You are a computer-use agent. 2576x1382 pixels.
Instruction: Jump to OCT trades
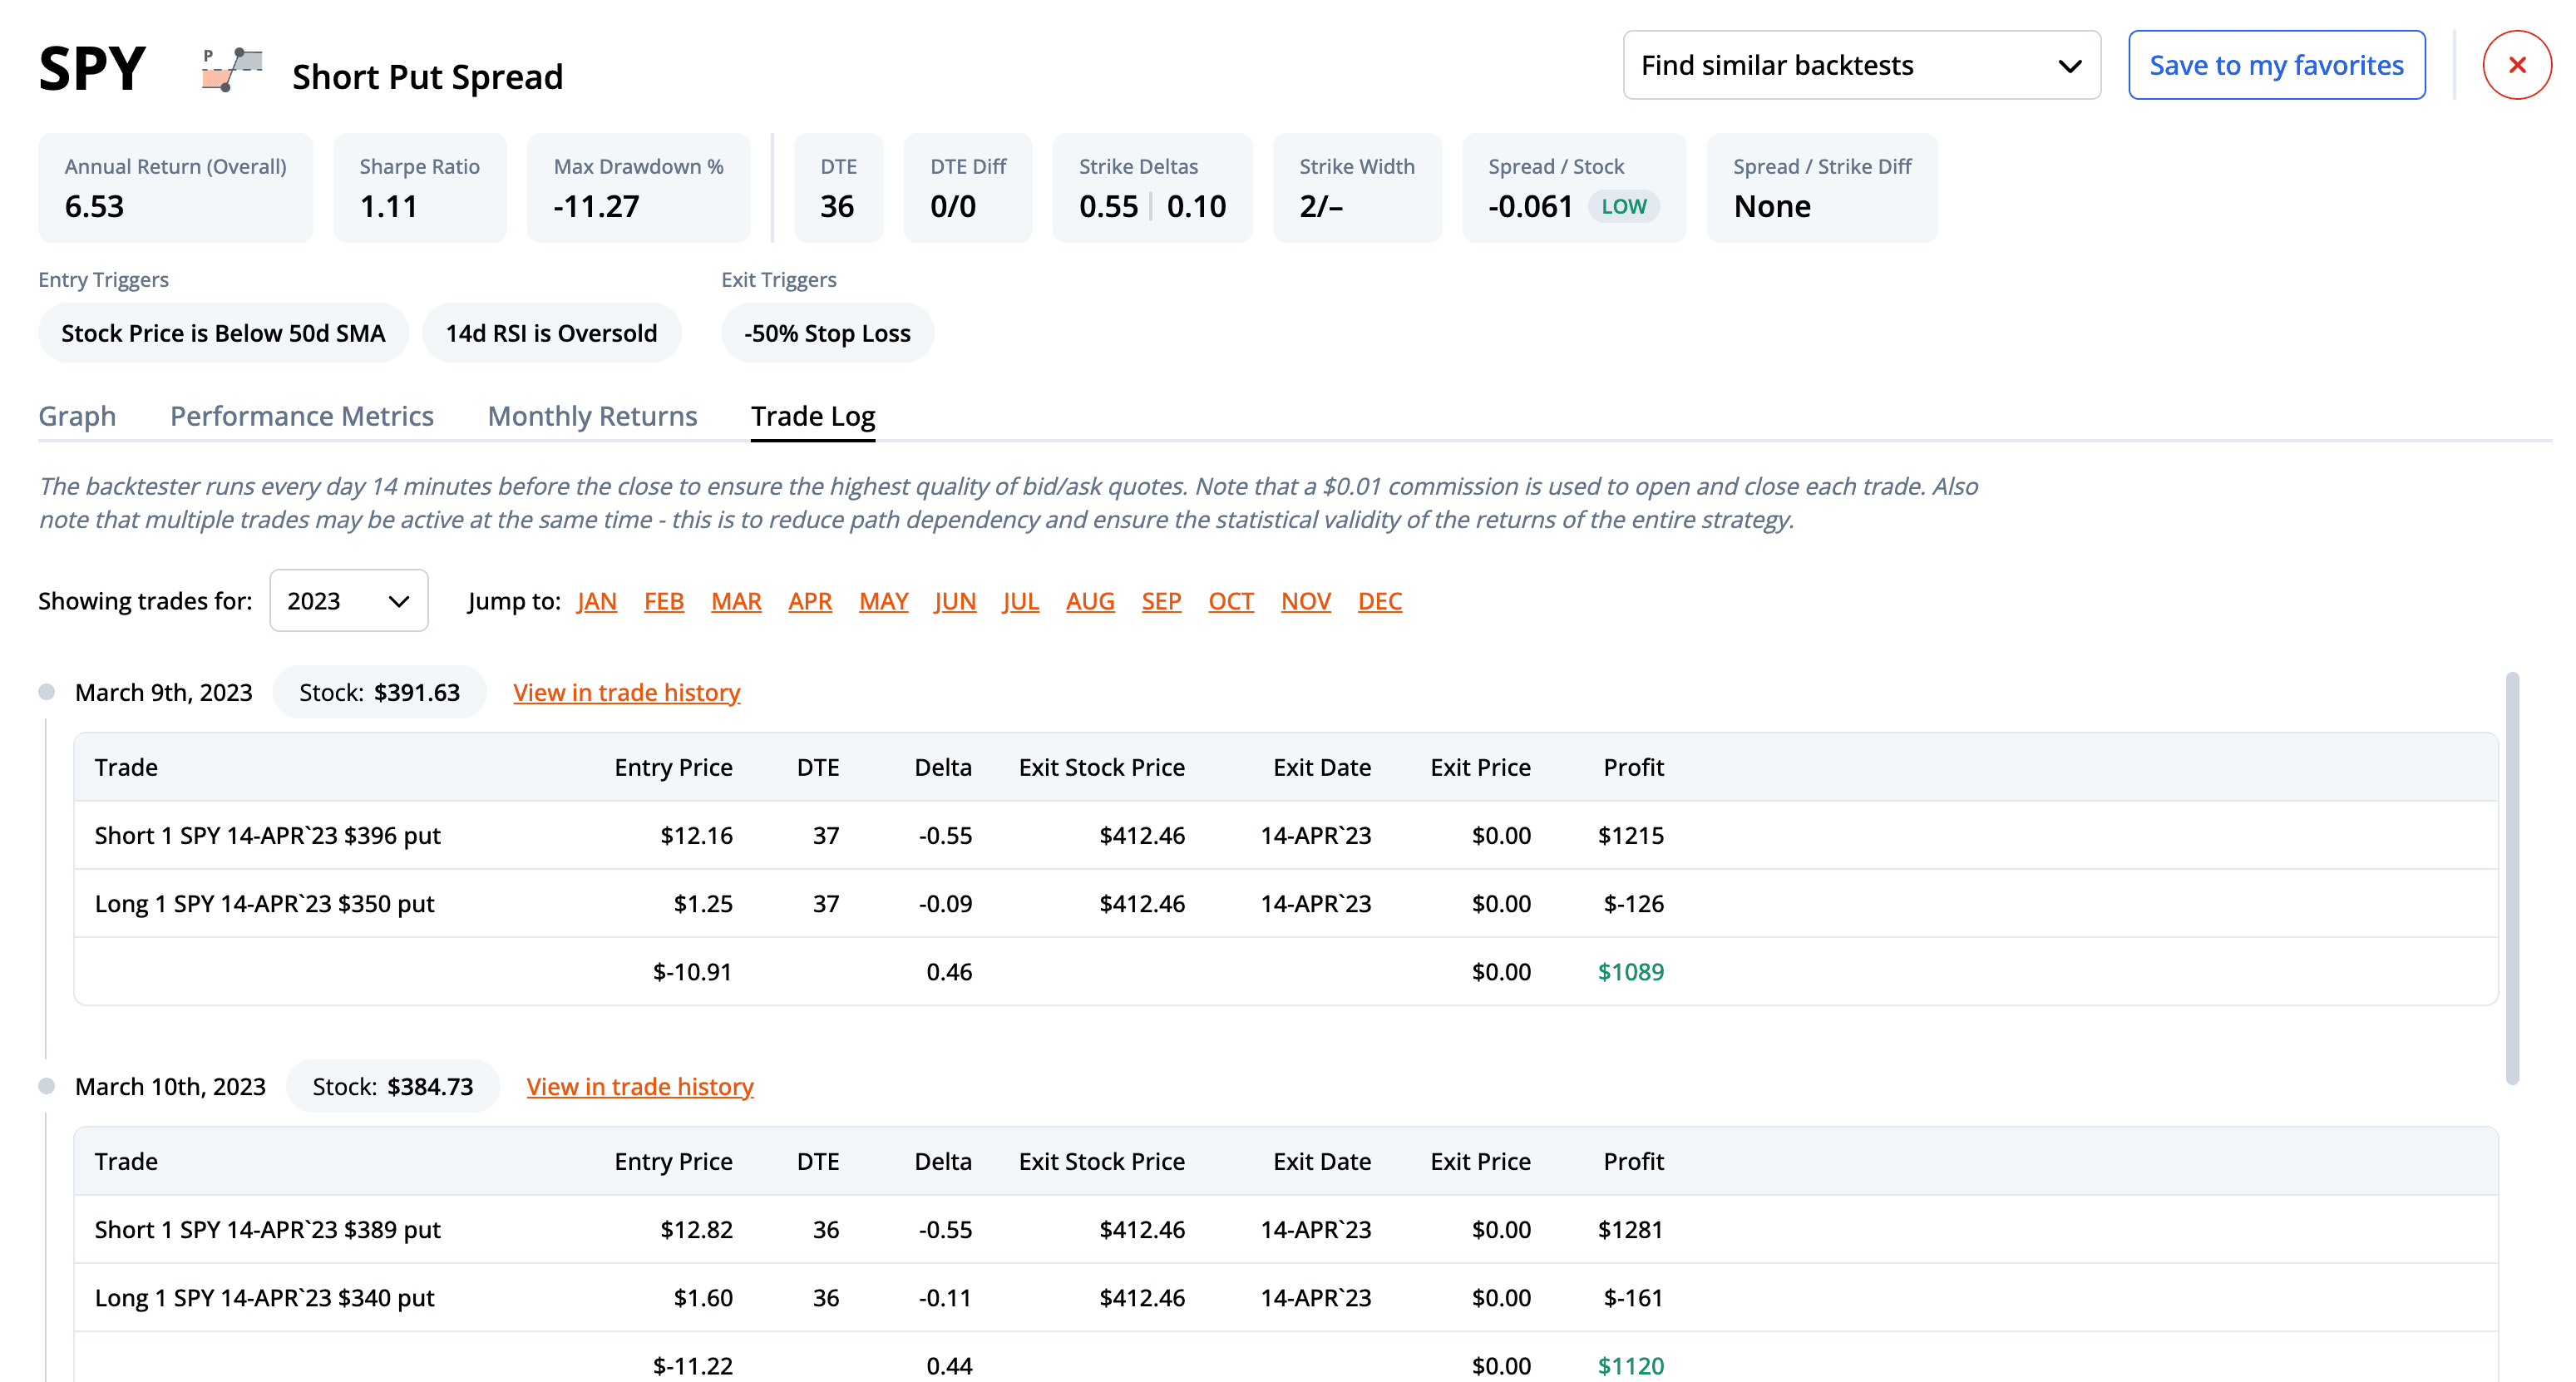[1231, 601]
